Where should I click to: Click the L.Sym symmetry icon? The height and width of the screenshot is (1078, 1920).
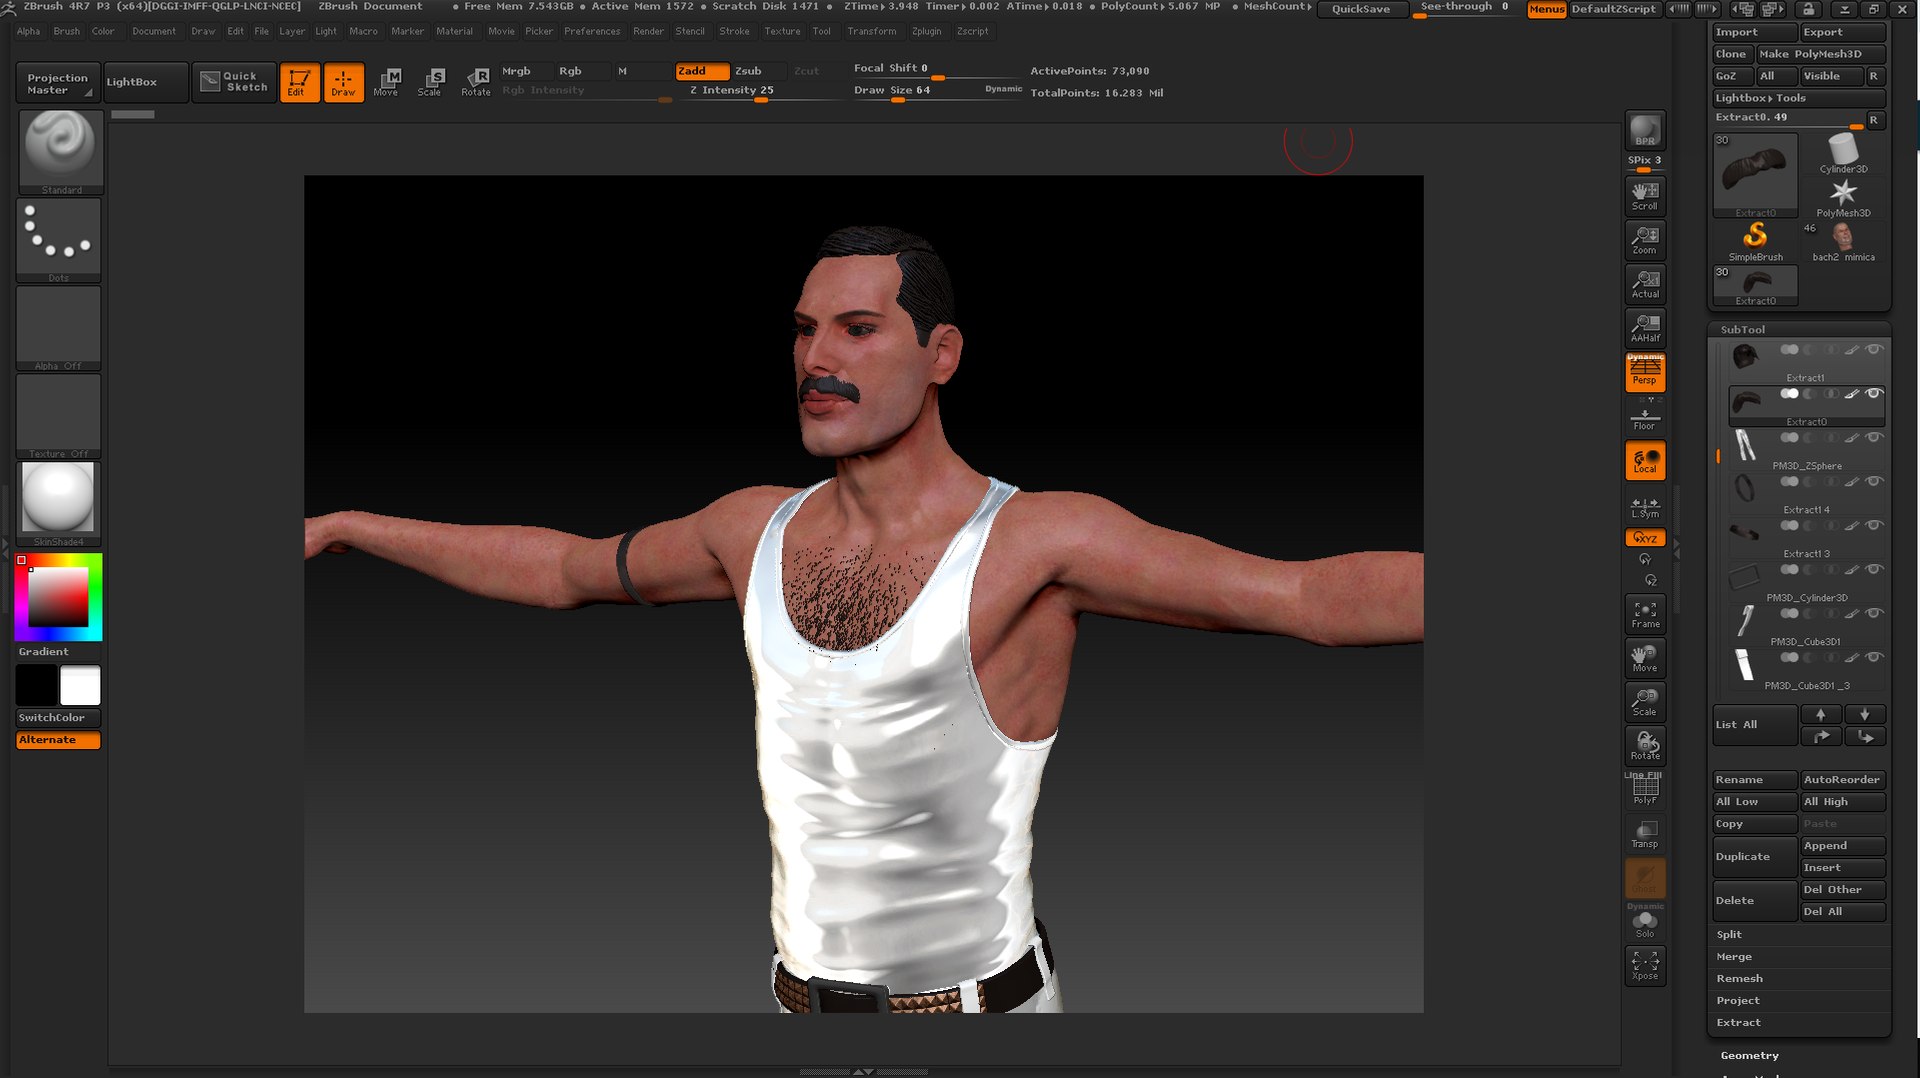click(x=1645, y=507)
